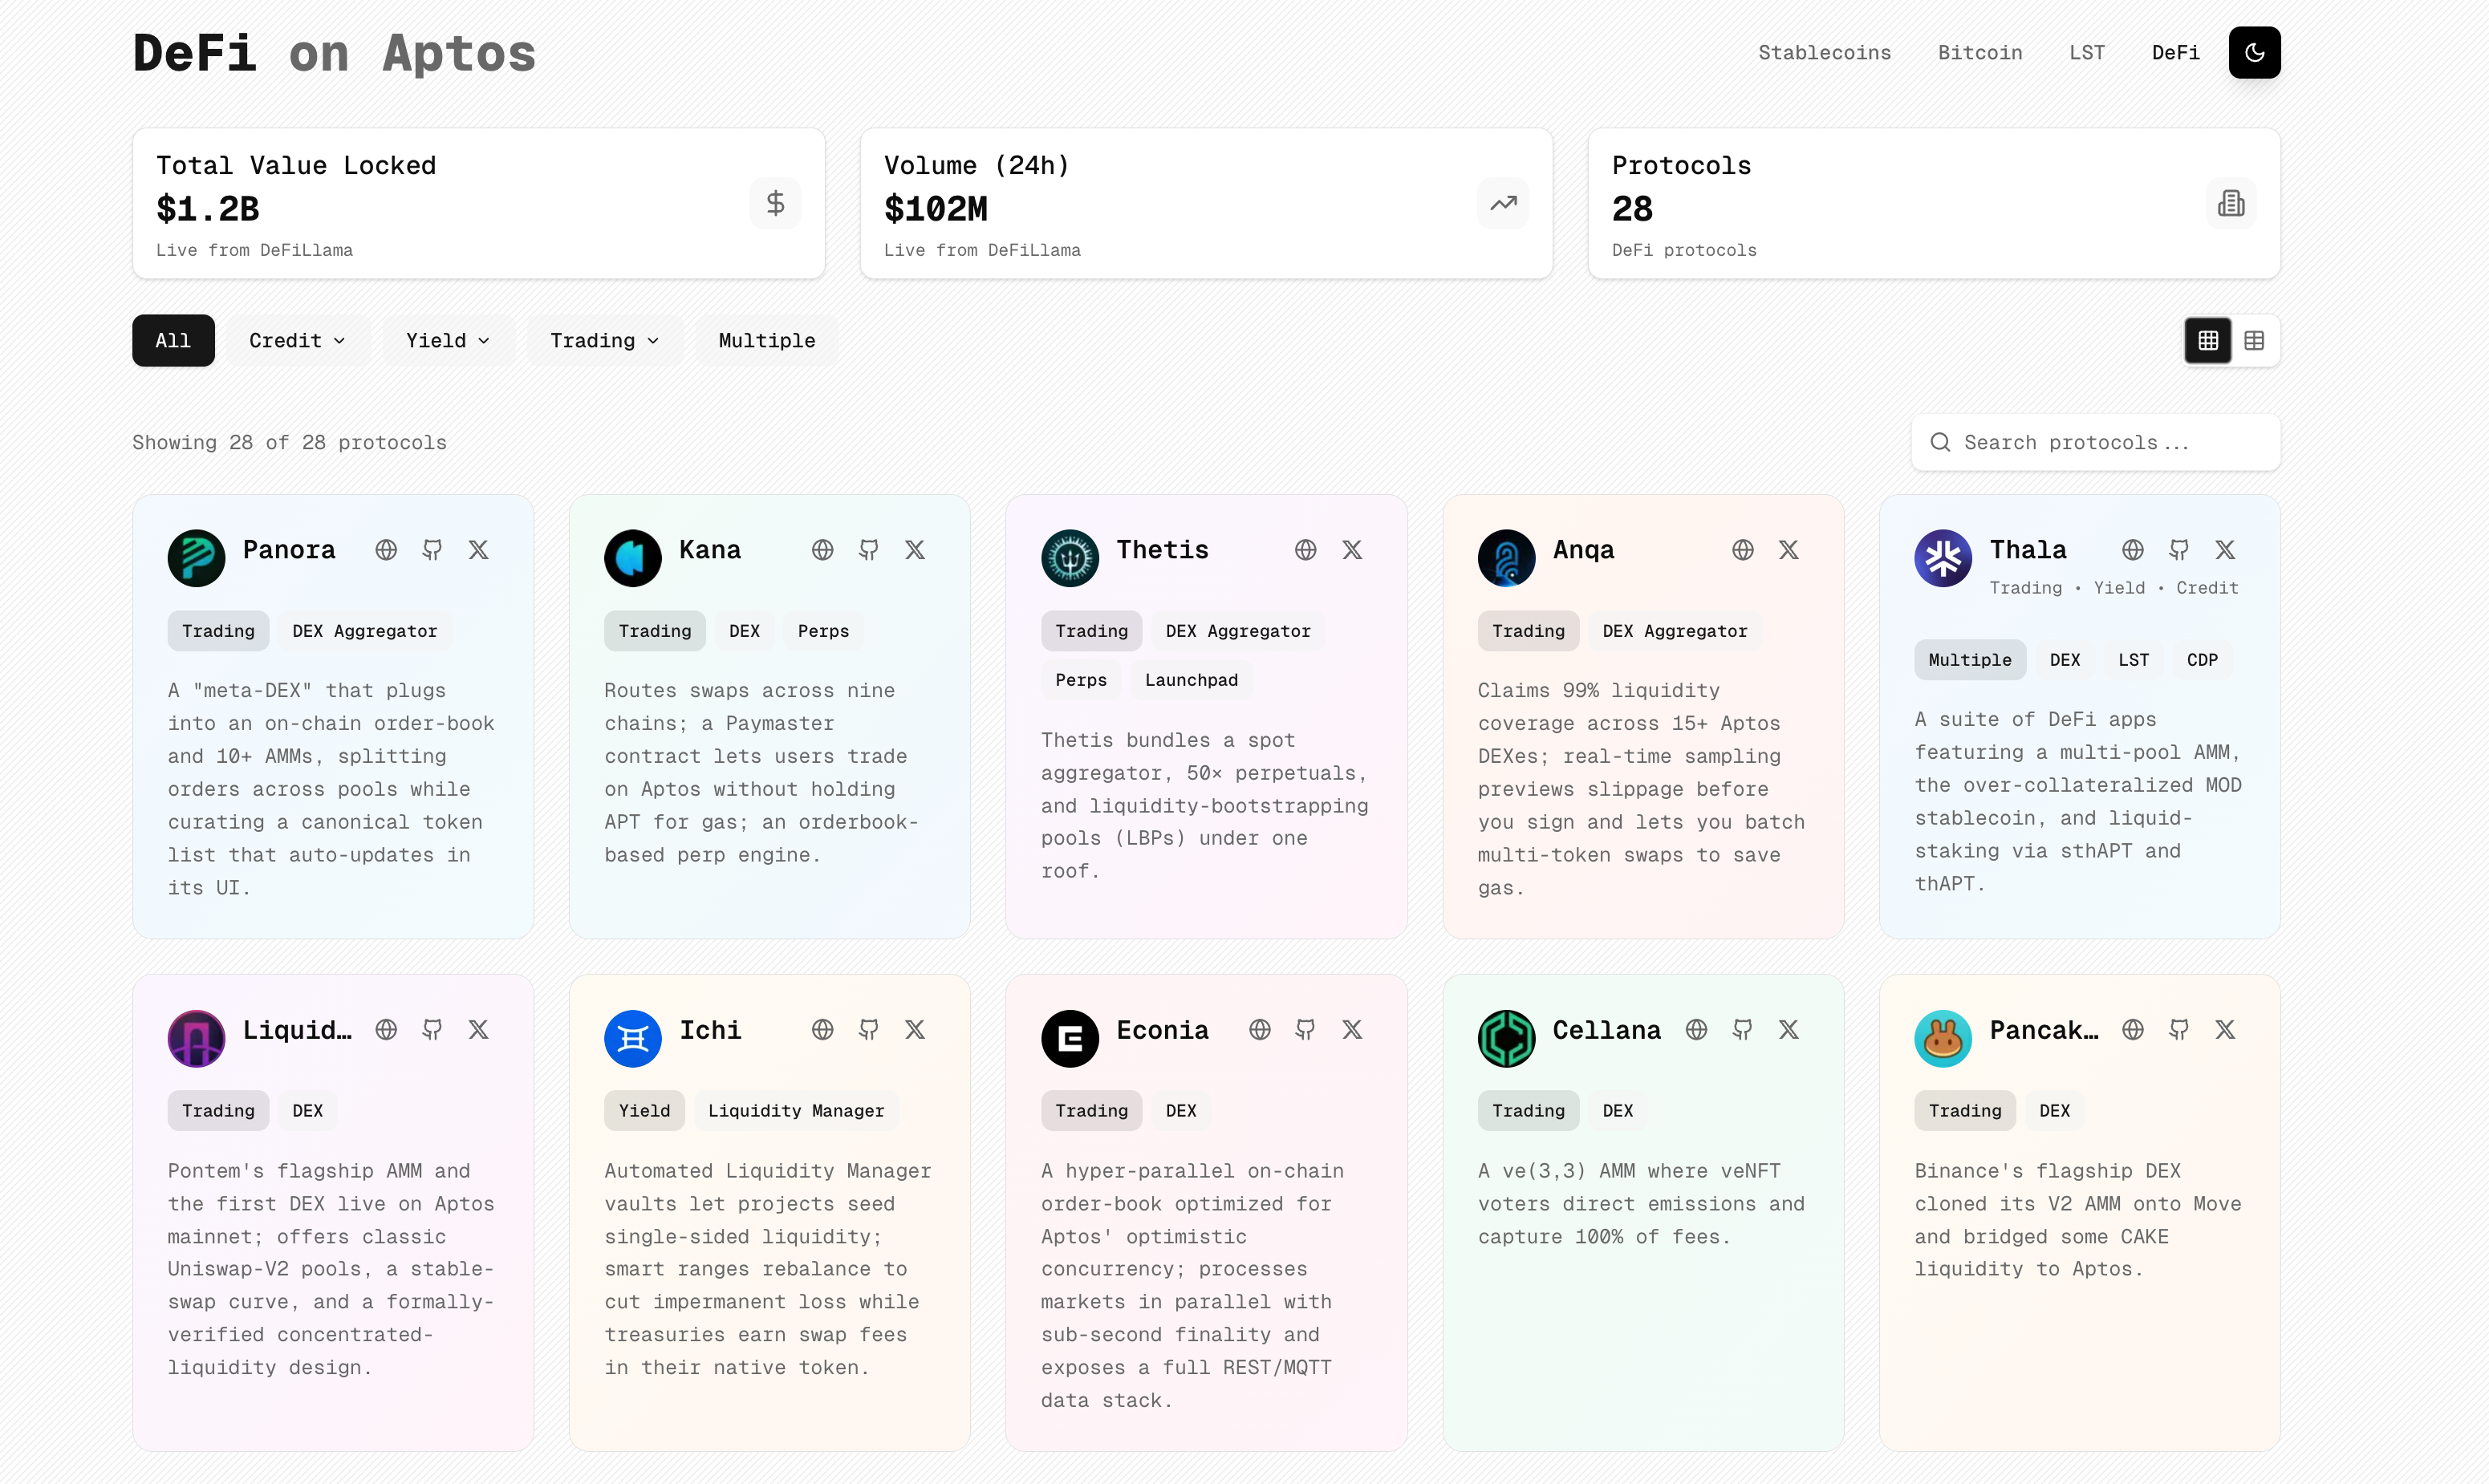Open Panora GitHub icon
The height and width of the screenshot is (1484, 2489).
click(x=432, y=550)
